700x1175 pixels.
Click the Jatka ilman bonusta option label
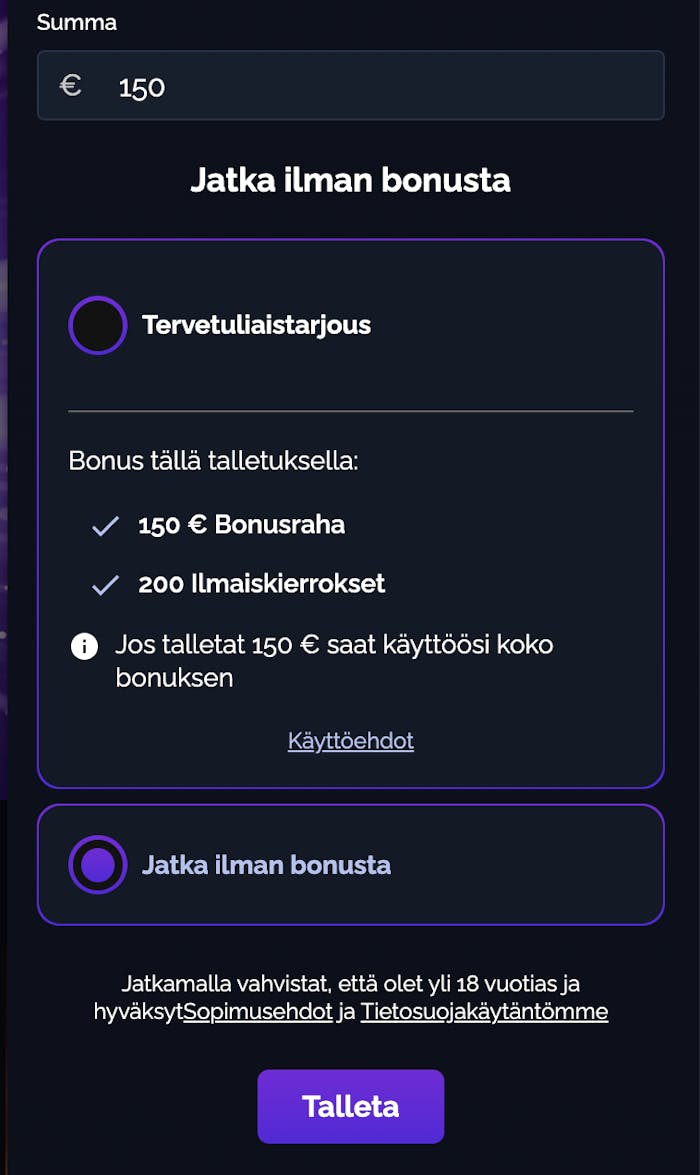tap(266, 865)
